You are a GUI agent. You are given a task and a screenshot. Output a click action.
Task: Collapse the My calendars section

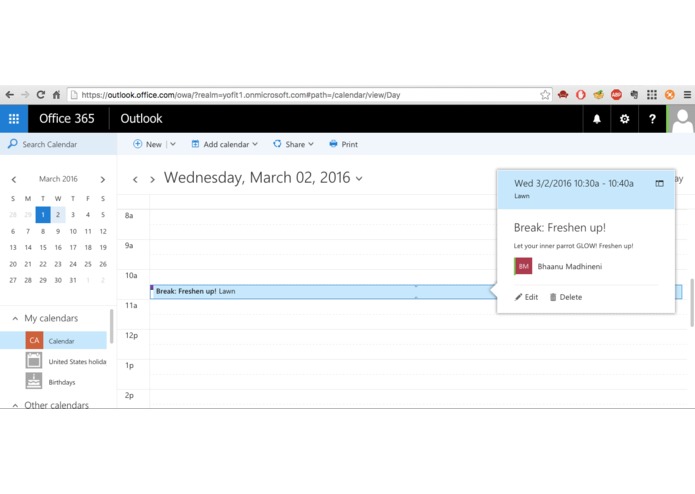15,319
